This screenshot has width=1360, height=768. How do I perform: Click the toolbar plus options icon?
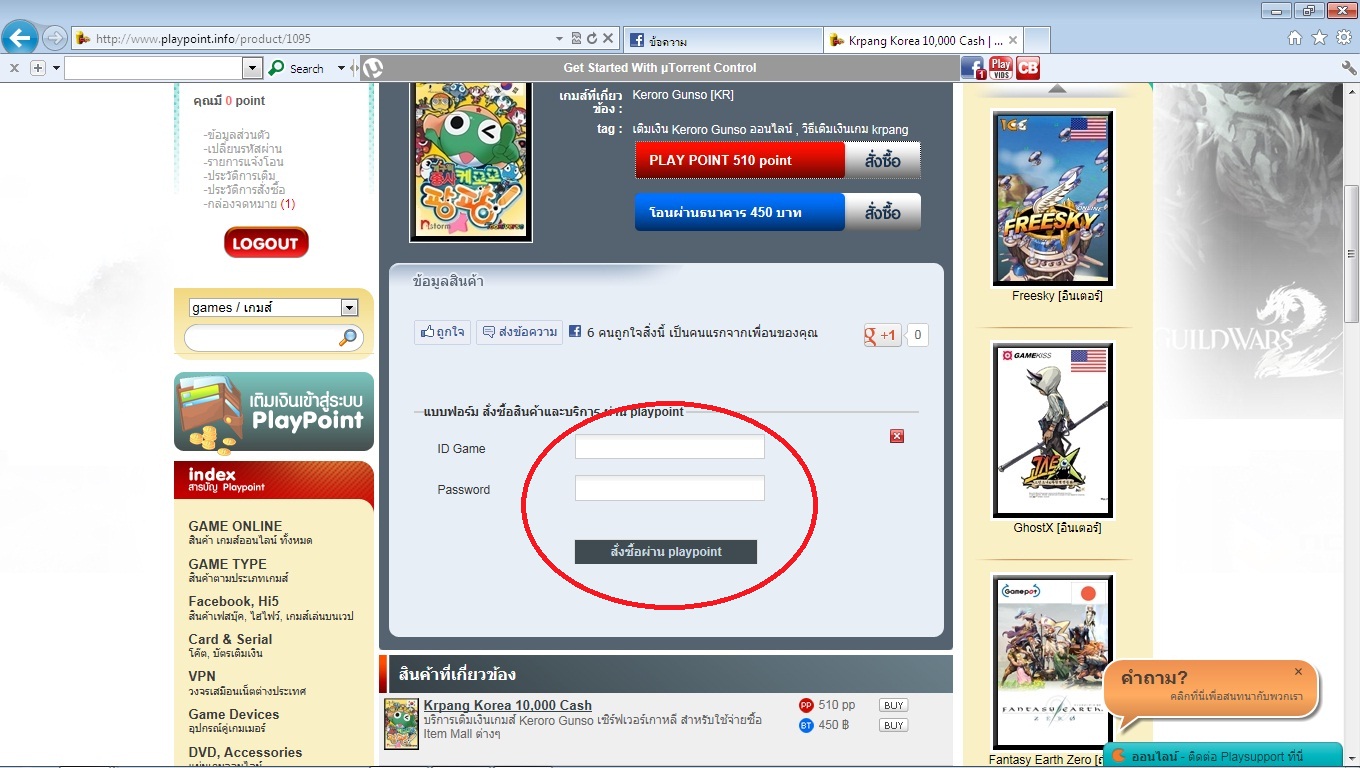point(38,68)
